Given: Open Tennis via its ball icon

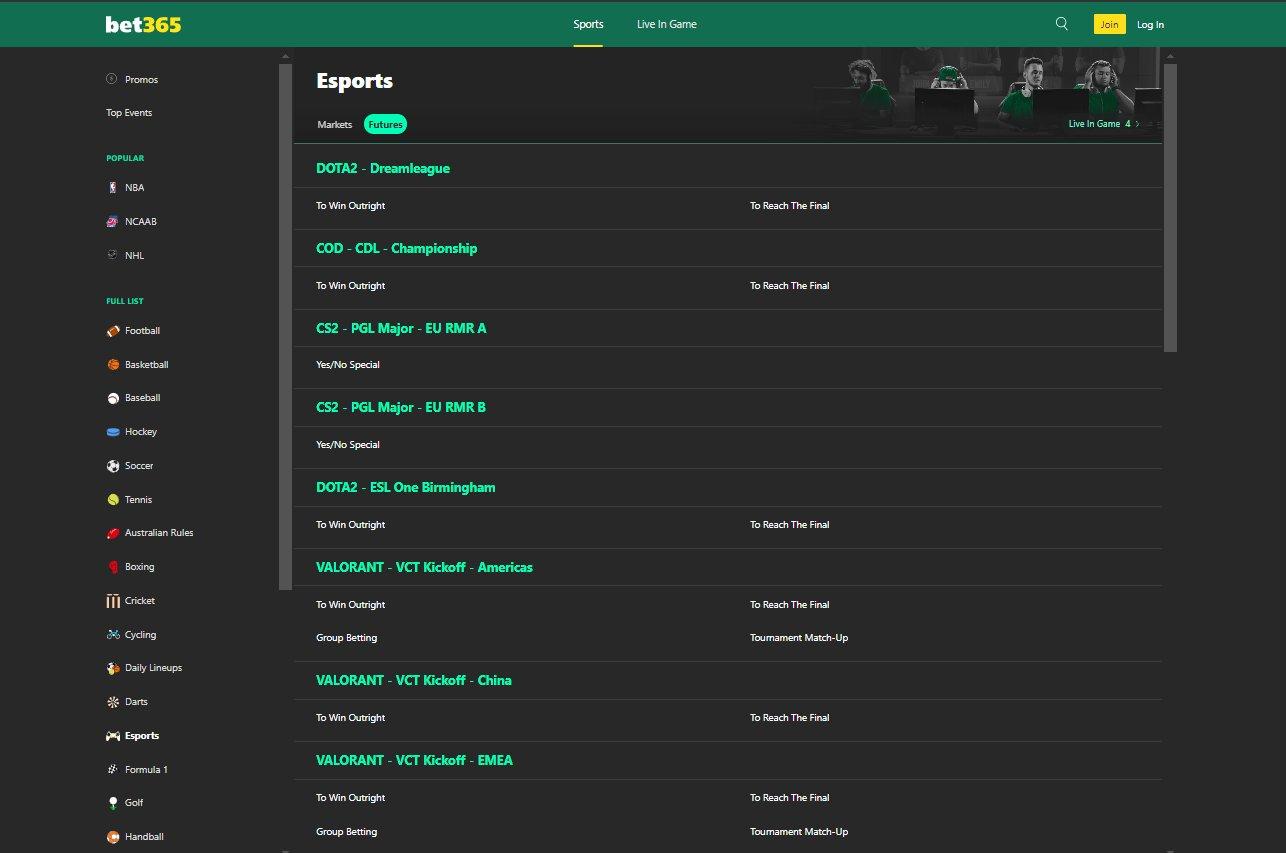Looking at the screenshot, I should [x=113, y=499].
